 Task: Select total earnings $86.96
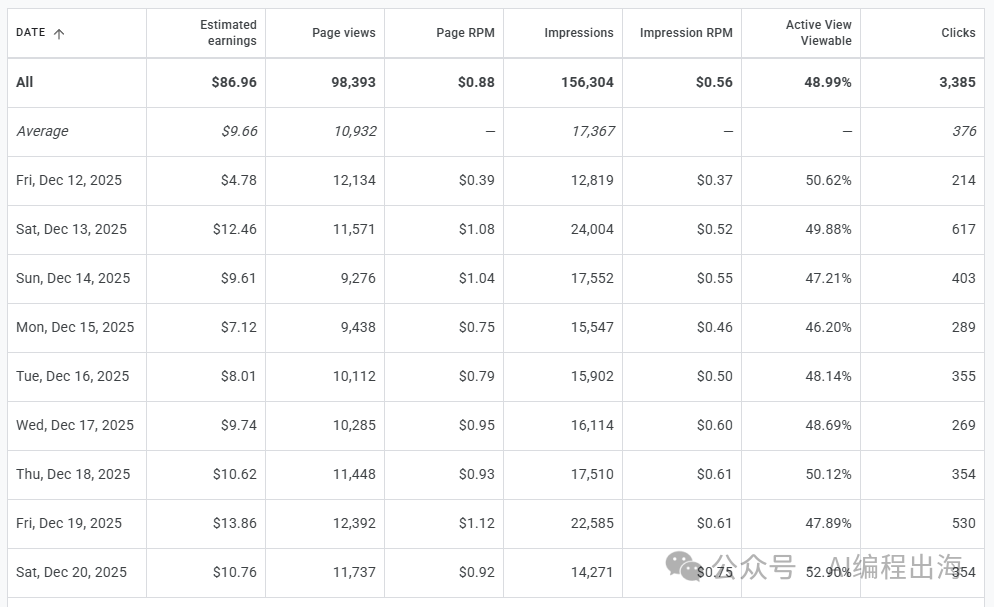tap(234, 82)
